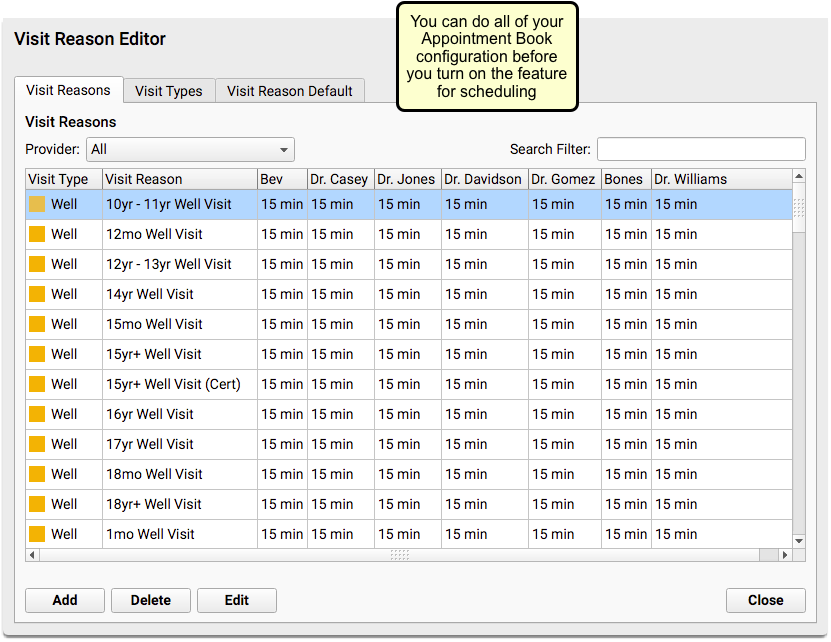Click into the Search Filter field
831x642 pixels.
pos(701,149)
